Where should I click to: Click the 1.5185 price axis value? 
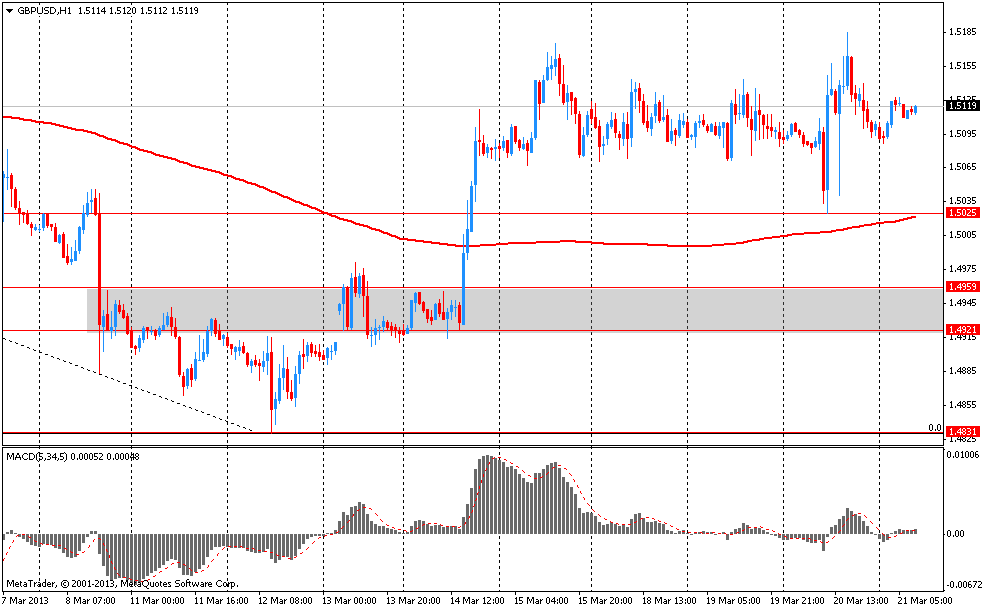point(962,31)
